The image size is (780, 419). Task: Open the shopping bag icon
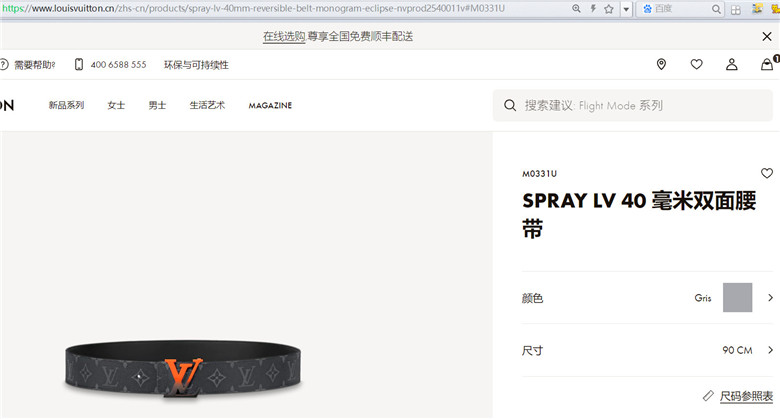(x=767, y=64)
